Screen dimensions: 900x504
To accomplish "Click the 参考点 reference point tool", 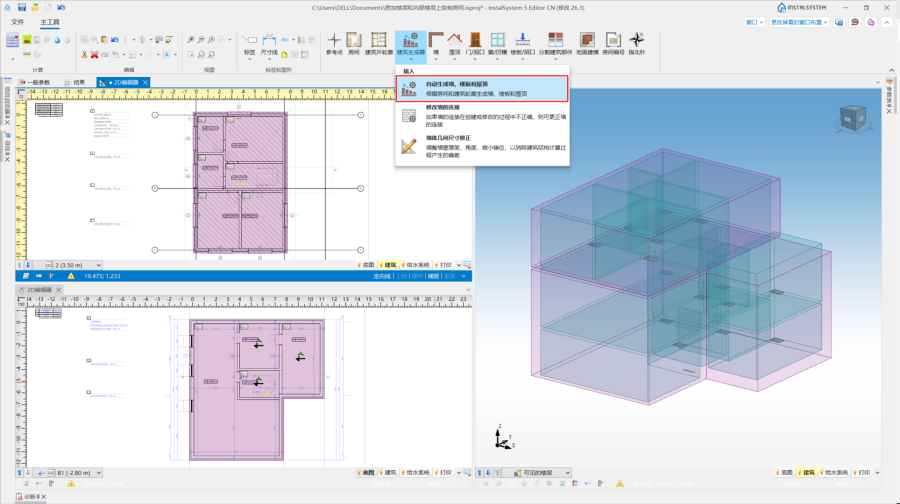I will (334, 43).
